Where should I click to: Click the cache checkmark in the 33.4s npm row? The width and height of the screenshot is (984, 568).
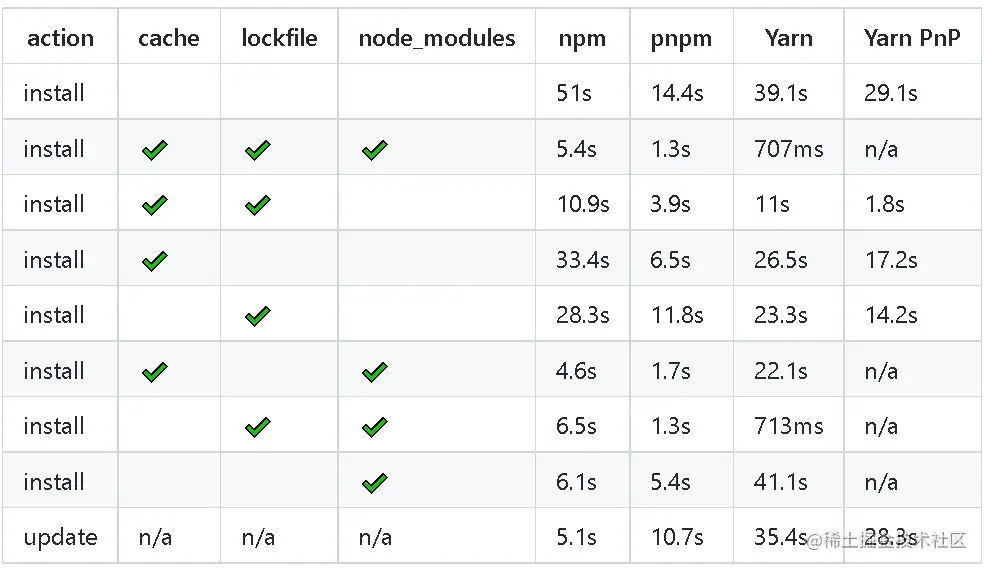click(154, 261)
